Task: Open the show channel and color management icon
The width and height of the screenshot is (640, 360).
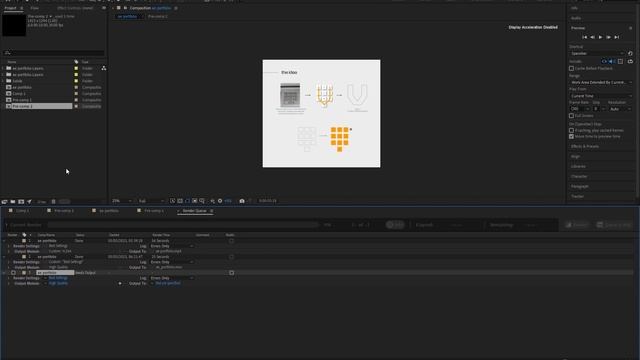Action: pos(212,201)
